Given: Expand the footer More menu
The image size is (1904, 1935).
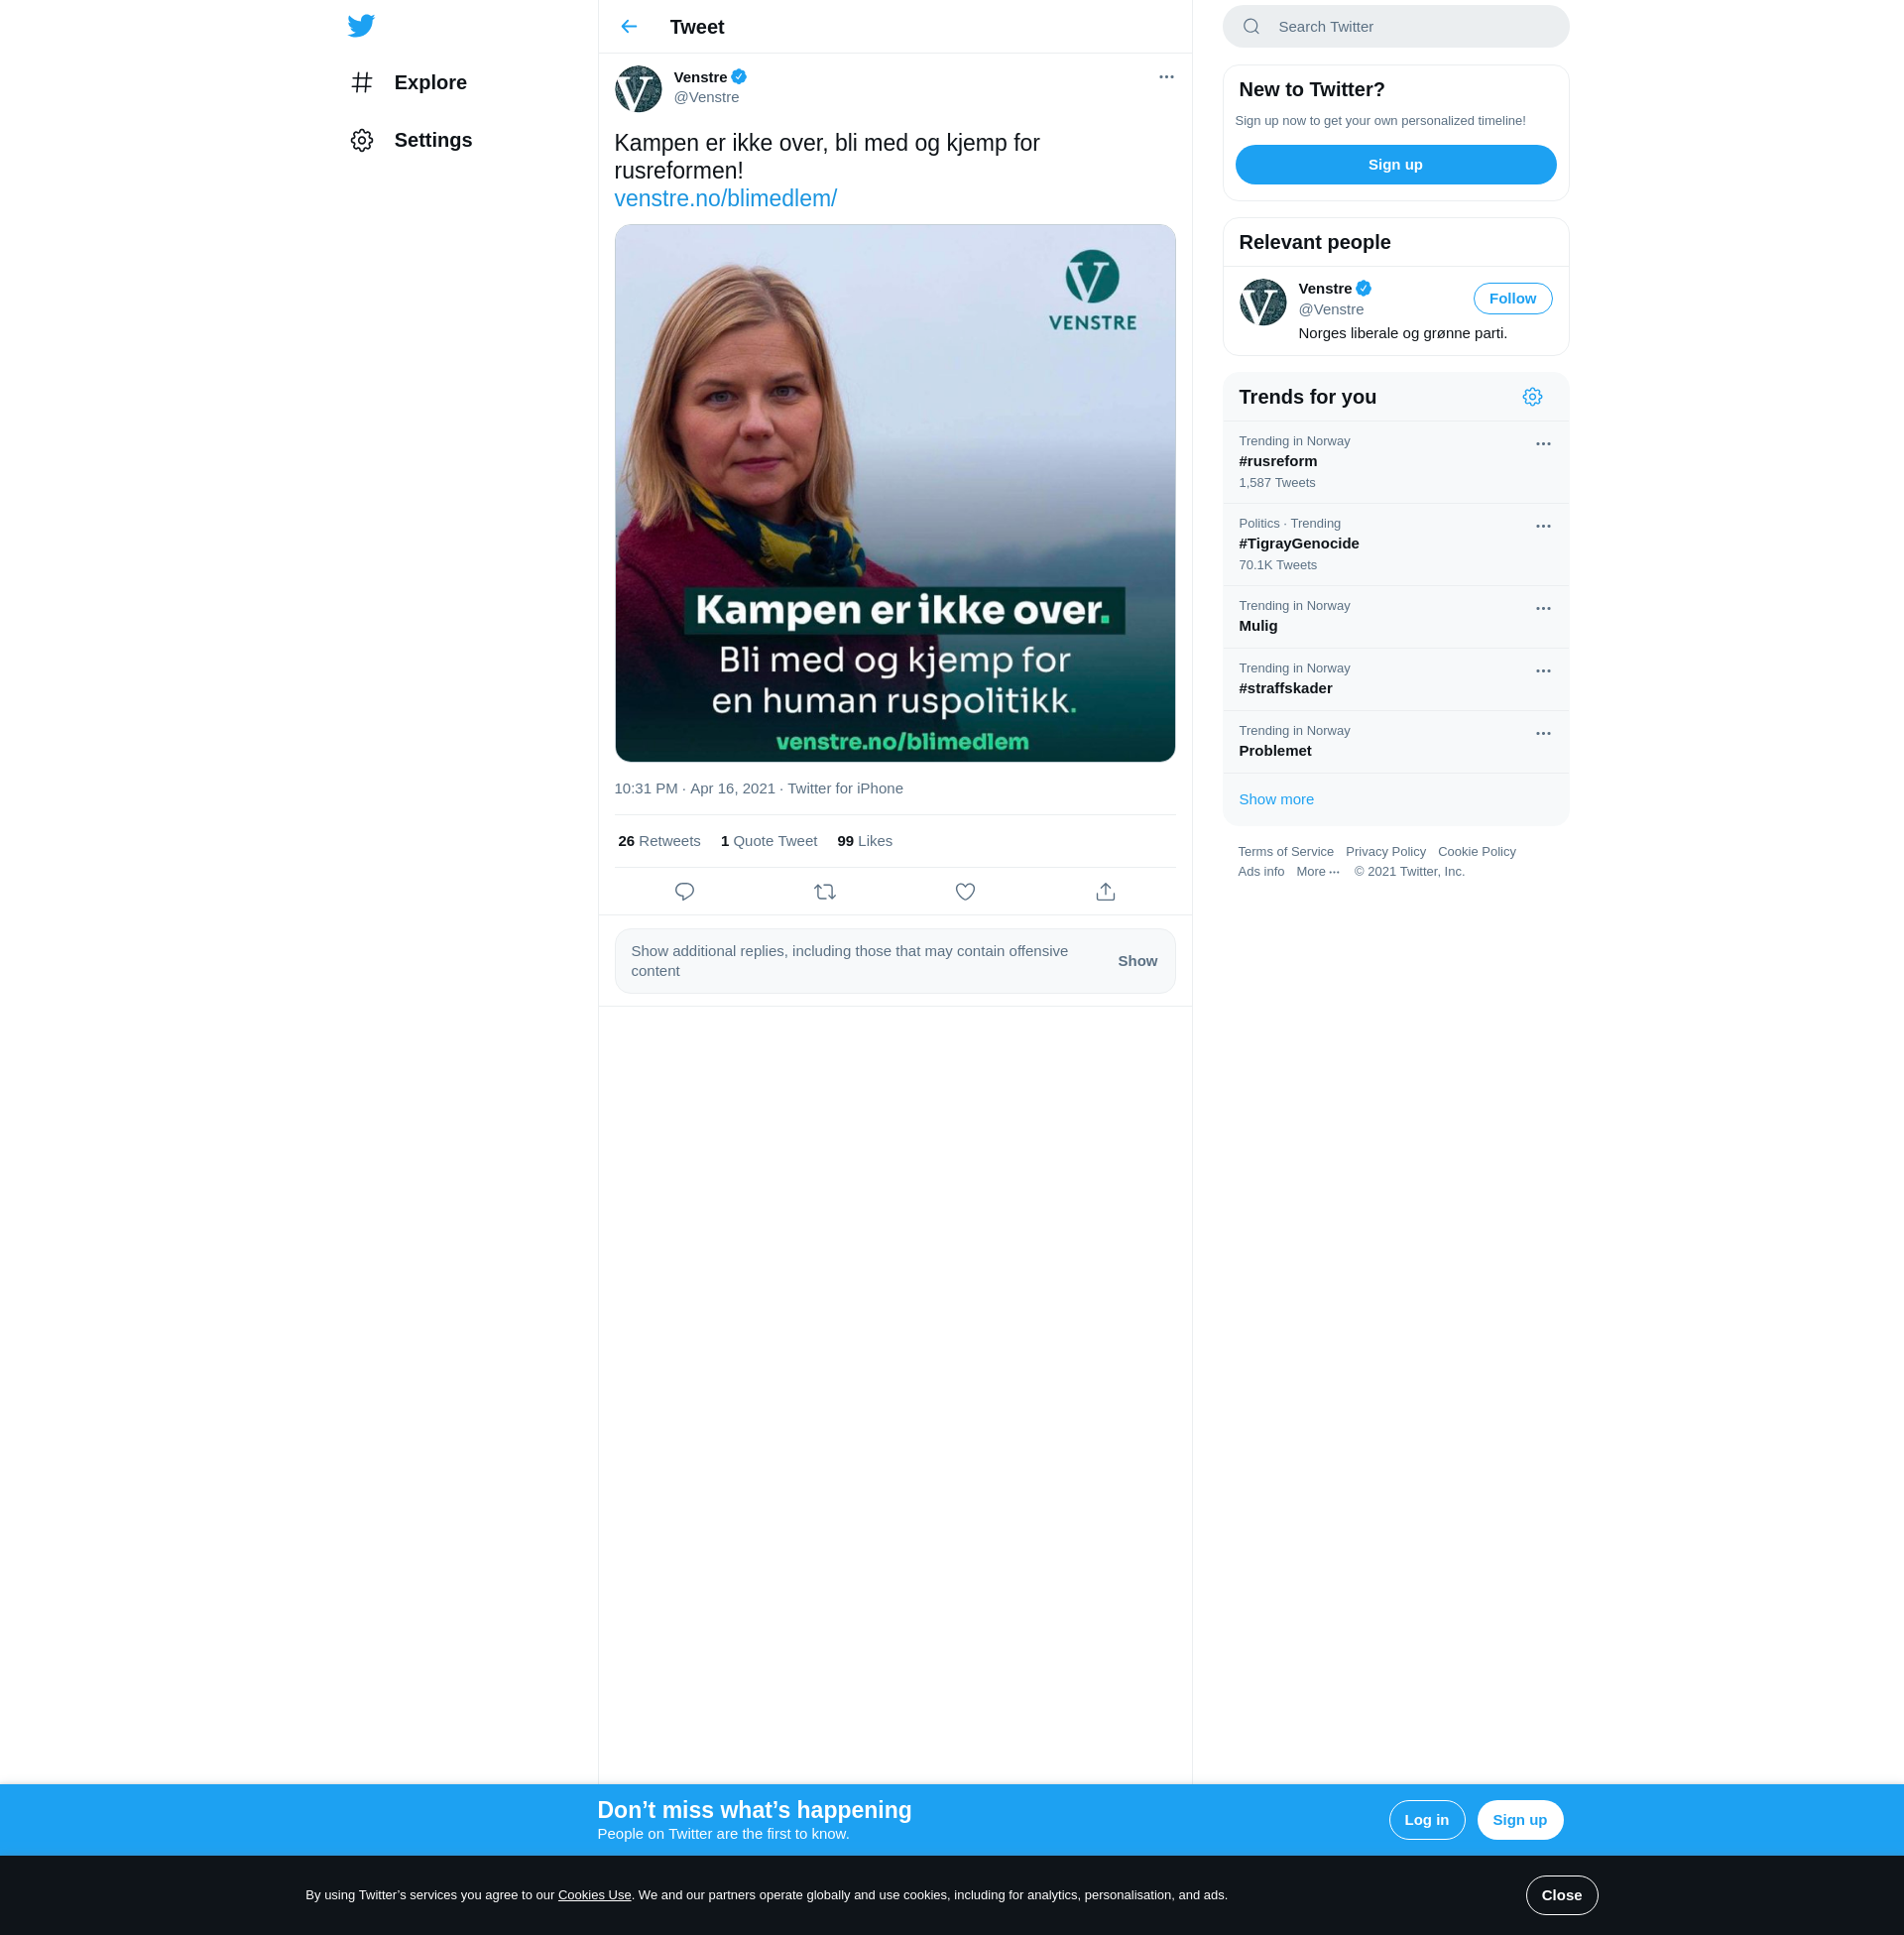Looking at the screenshot, I should pyautogui.click(x=1317, y=871).
